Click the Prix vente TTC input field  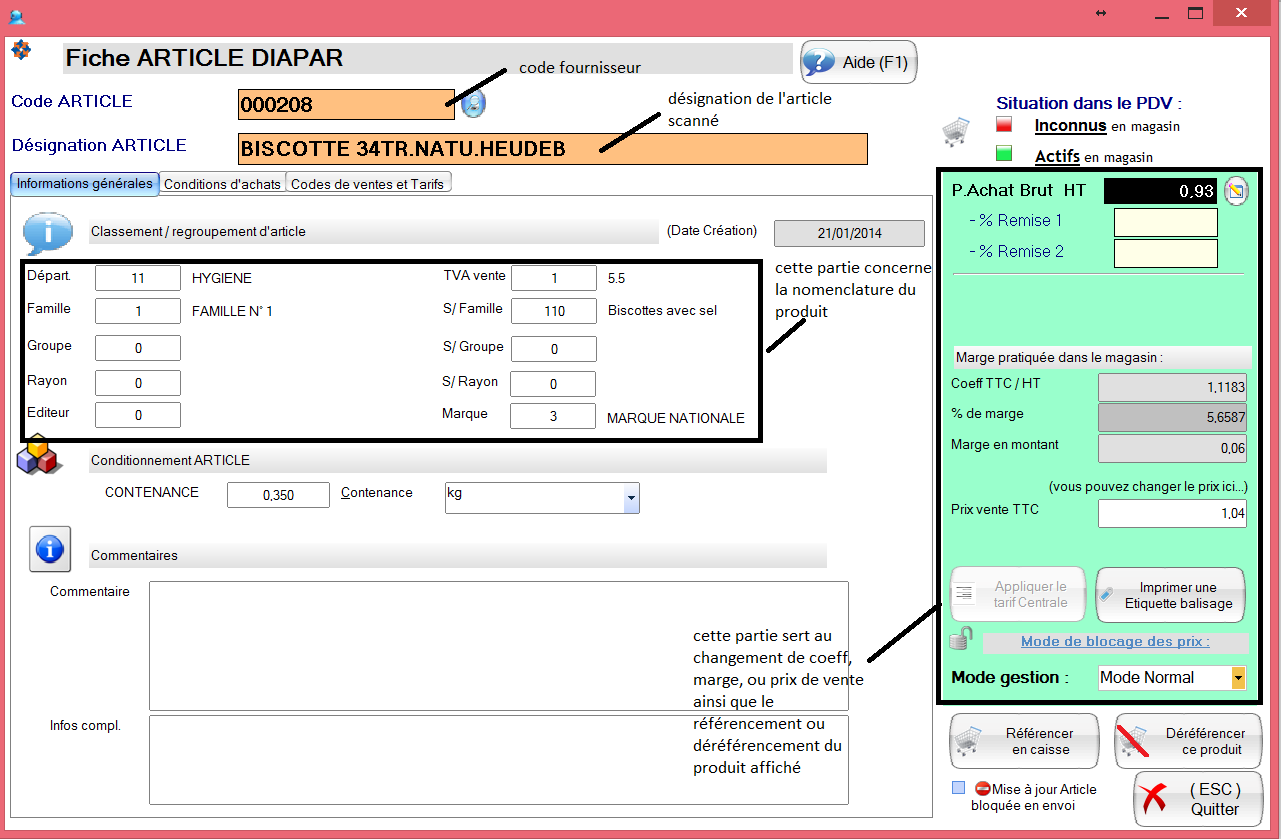coord(1172,514)
